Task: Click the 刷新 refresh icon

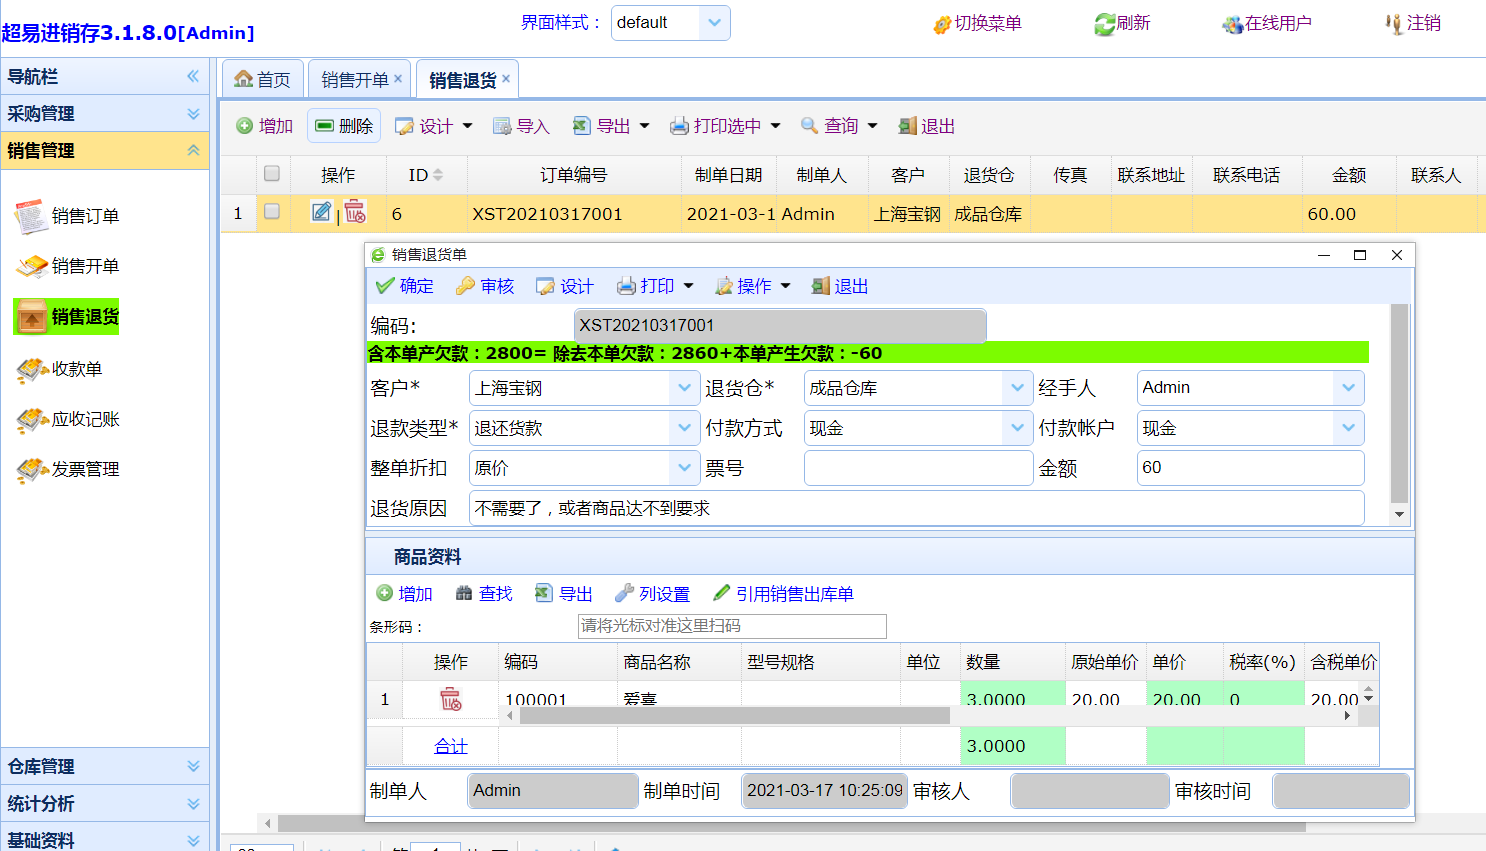Action: pos(1104,24)
